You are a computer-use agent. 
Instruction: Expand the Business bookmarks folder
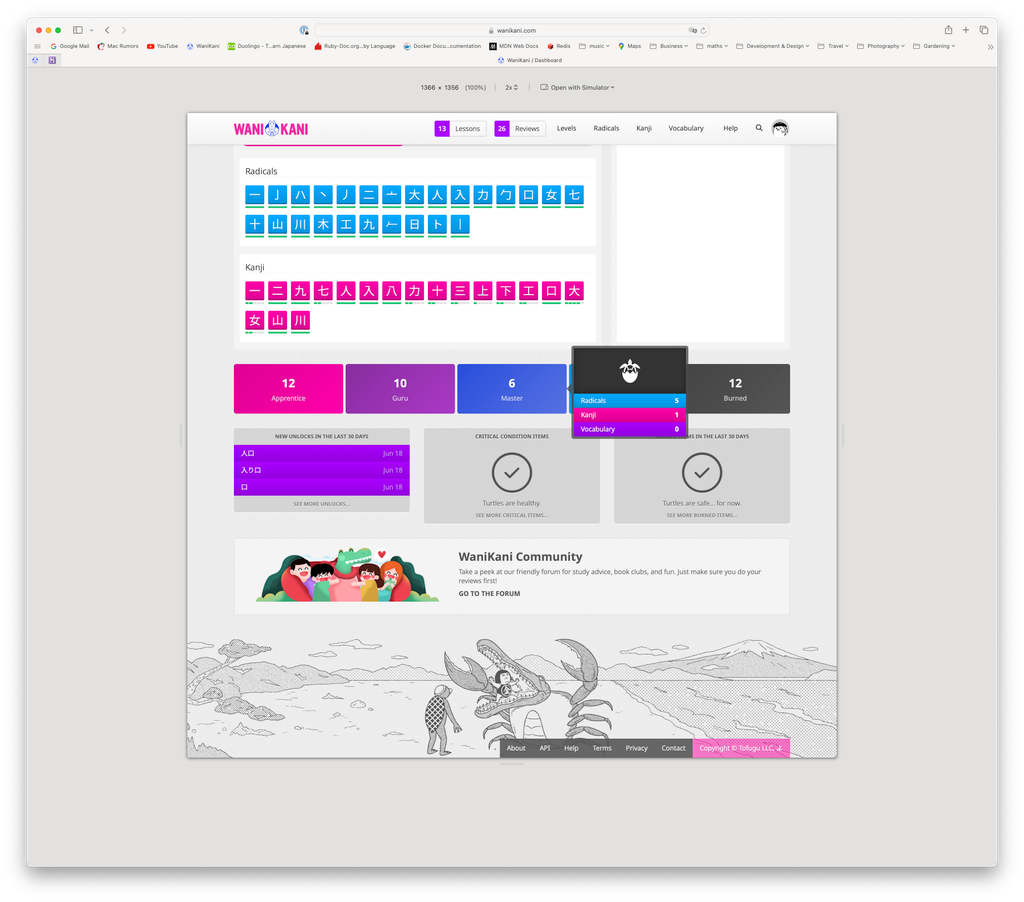669,46
